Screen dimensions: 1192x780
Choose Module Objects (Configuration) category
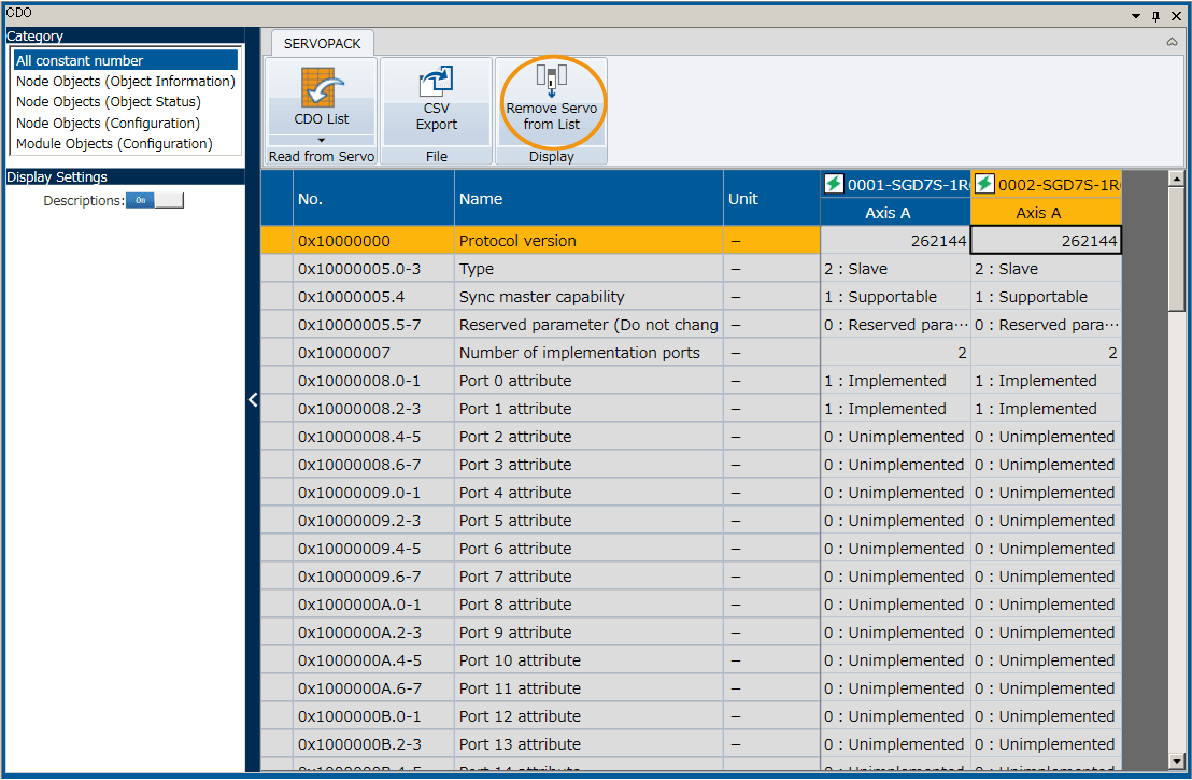coord(114,144)
